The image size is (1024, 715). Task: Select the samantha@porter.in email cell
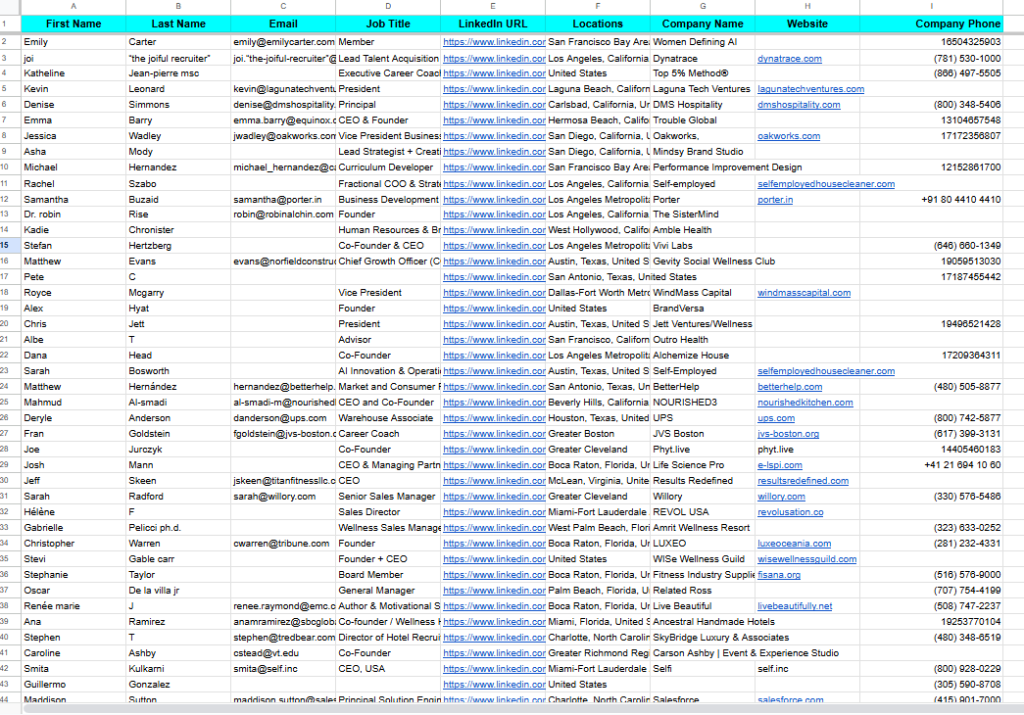(x=283, y=200)
